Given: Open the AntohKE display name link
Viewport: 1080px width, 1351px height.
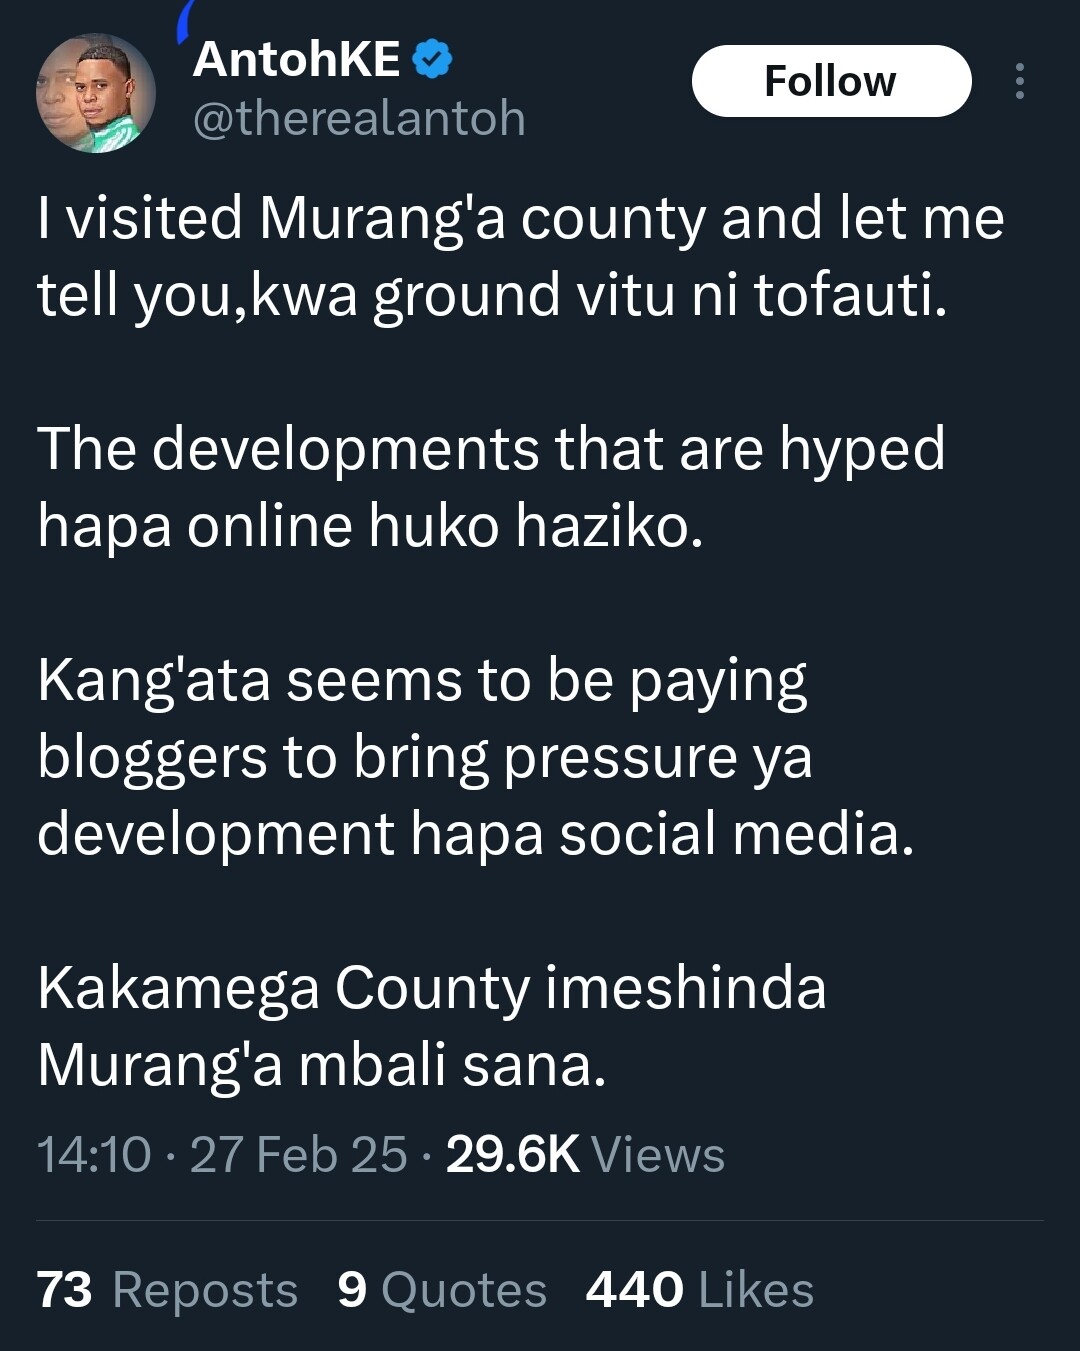Looking at the screenshot, I should click(x=297, y=60).
